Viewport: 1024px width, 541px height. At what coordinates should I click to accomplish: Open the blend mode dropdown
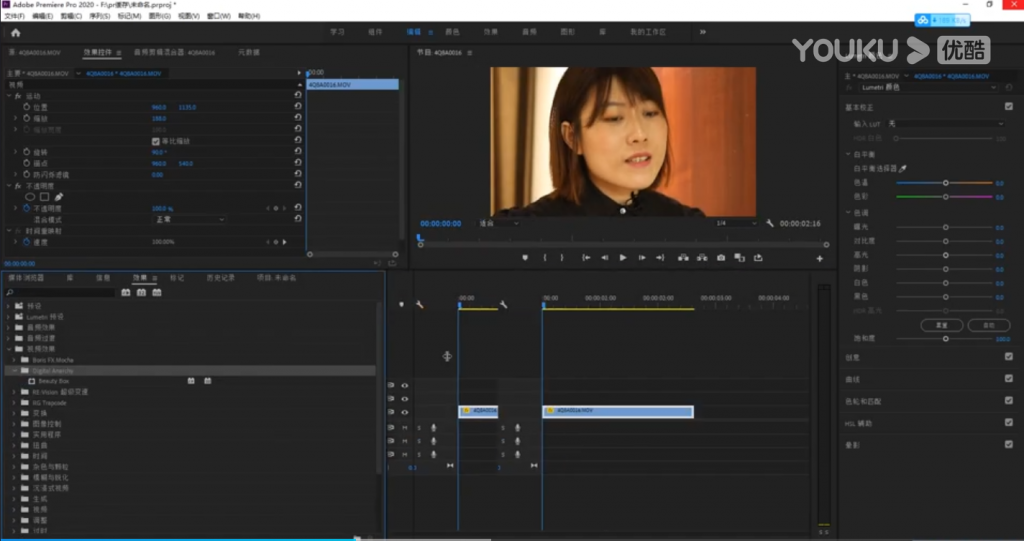188,219
